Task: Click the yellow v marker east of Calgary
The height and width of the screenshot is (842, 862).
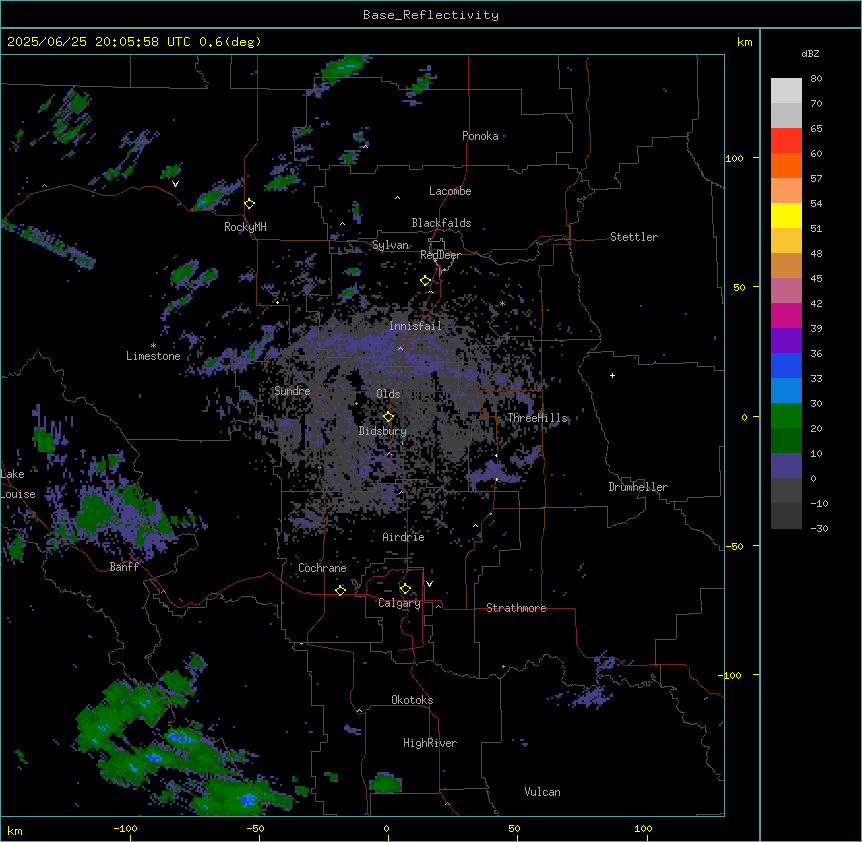Action: tap(429, 584)
